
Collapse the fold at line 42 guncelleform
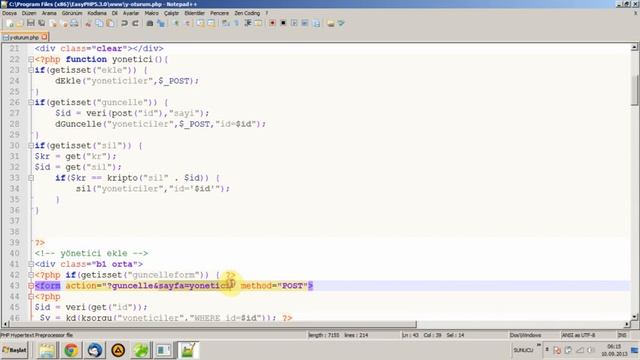pyautogui.click(x=31, y=275)
